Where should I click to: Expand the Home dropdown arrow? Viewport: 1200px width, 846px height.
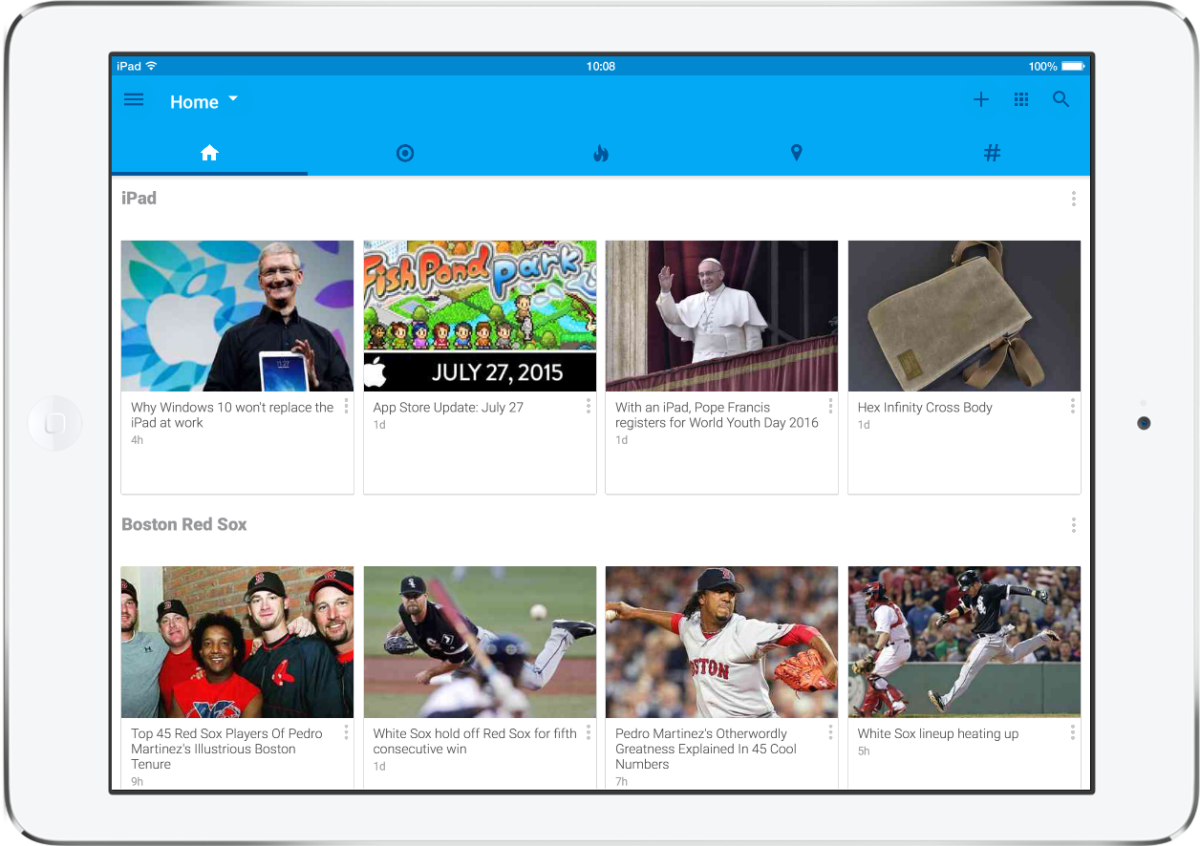point(233,99)
